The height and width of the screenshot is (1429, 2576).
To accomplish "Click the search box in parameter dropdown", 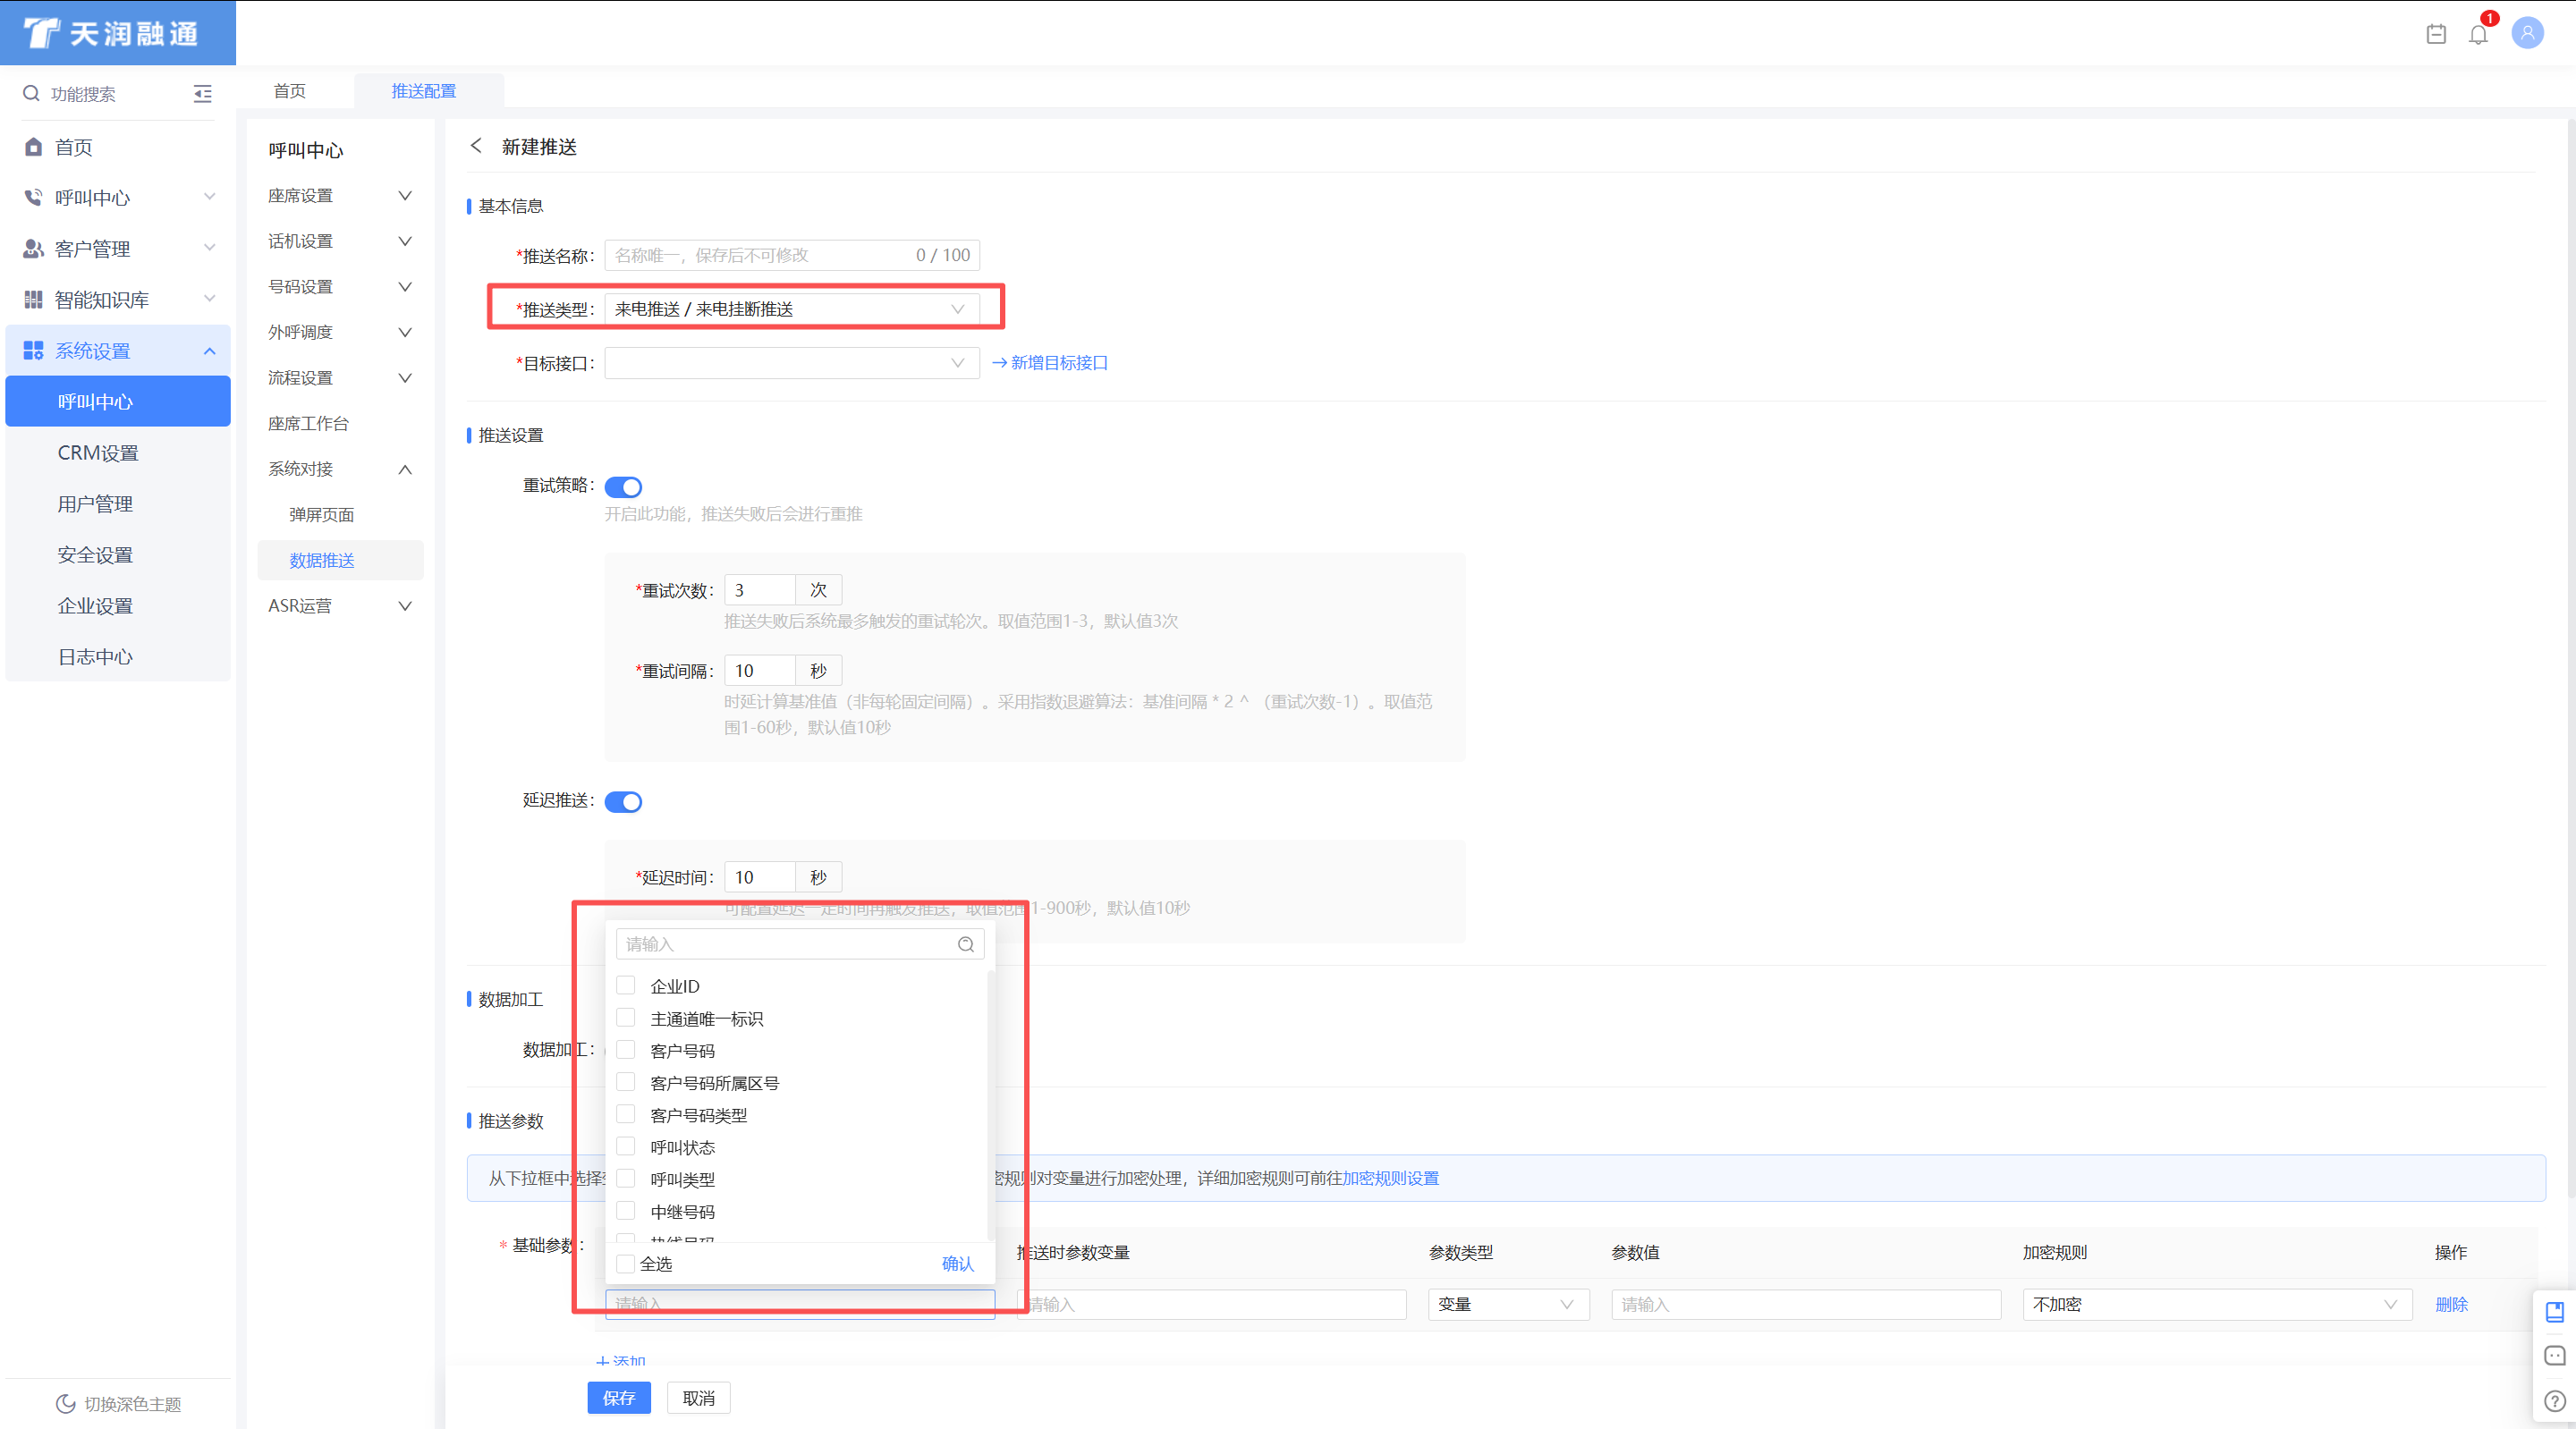I will coord(800,944).
